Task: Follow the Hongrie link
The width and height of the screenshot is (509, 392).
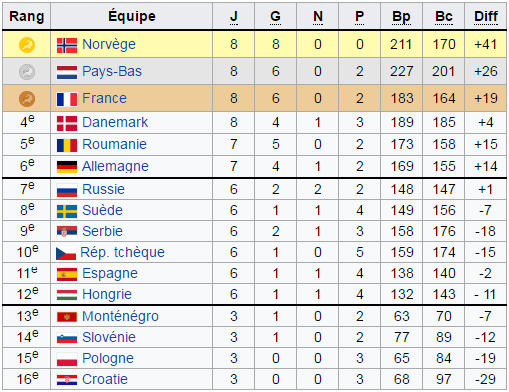Action: tap(107, 295)
